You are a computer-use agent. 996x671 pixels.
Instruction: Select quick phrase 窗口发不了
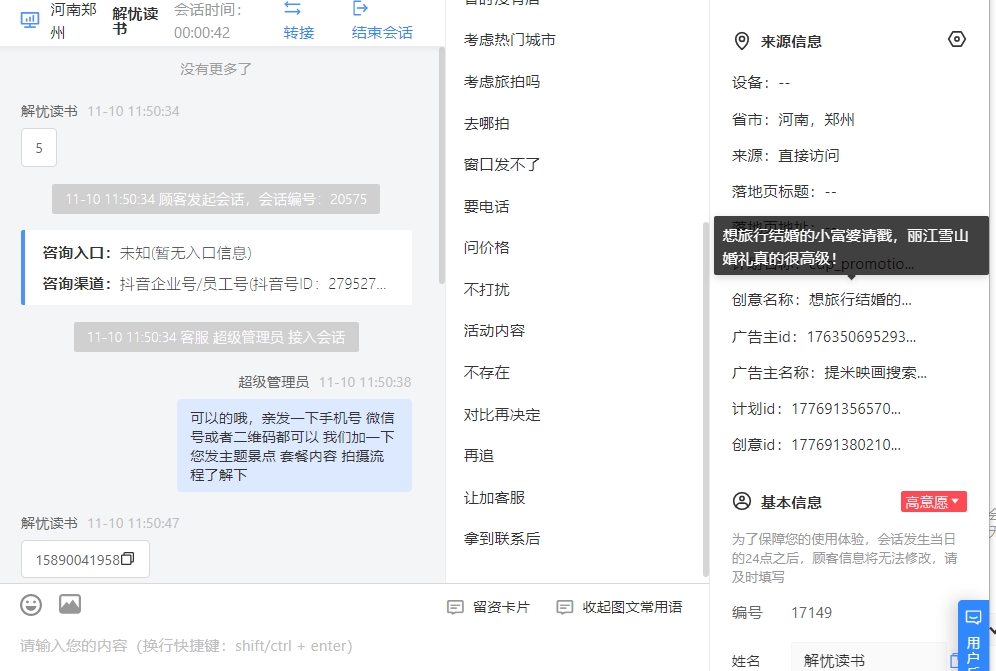pos(502,165)
